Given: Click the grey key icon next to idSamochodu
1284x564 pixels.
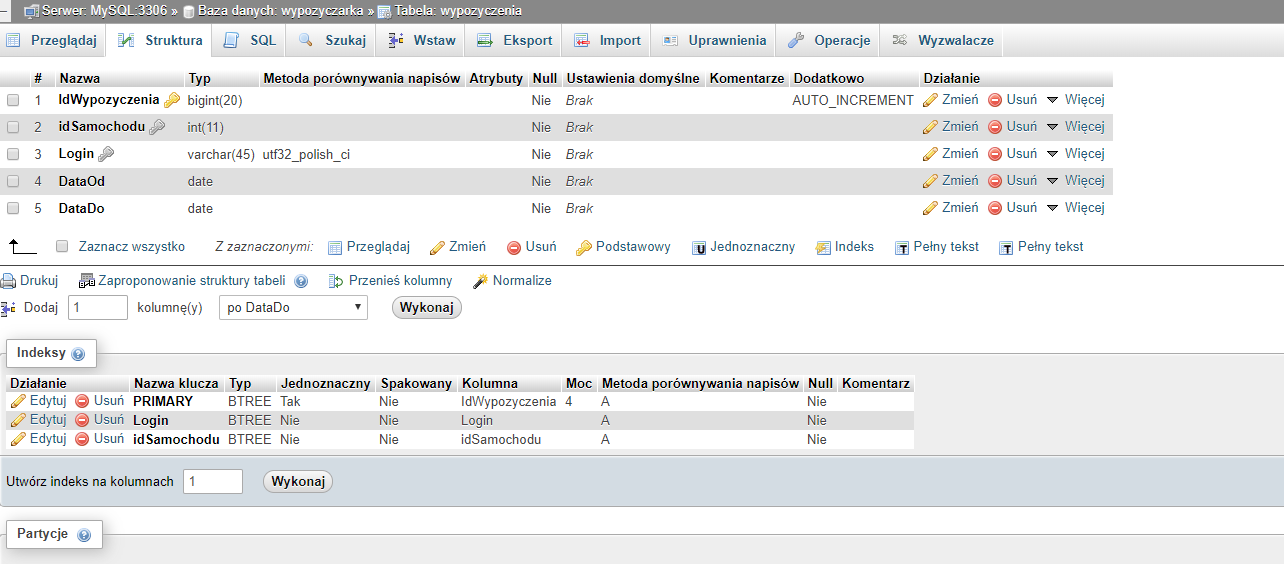Looking at the screenshot, I should [x=157, y=127].
